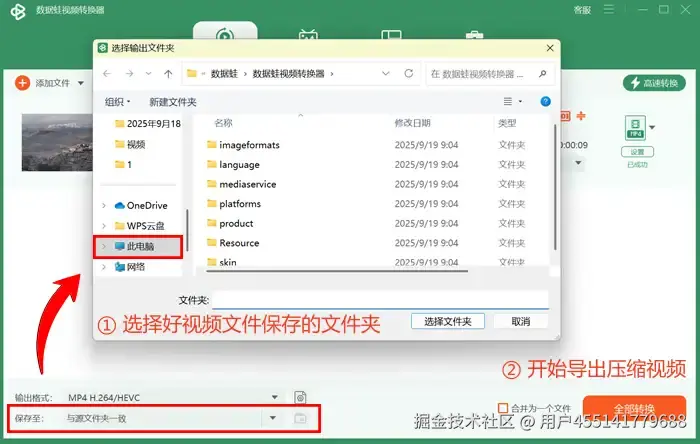700x444 pixels.
Task: Expand the WPS云盘 tree node
Action: [x=104, y=226]
